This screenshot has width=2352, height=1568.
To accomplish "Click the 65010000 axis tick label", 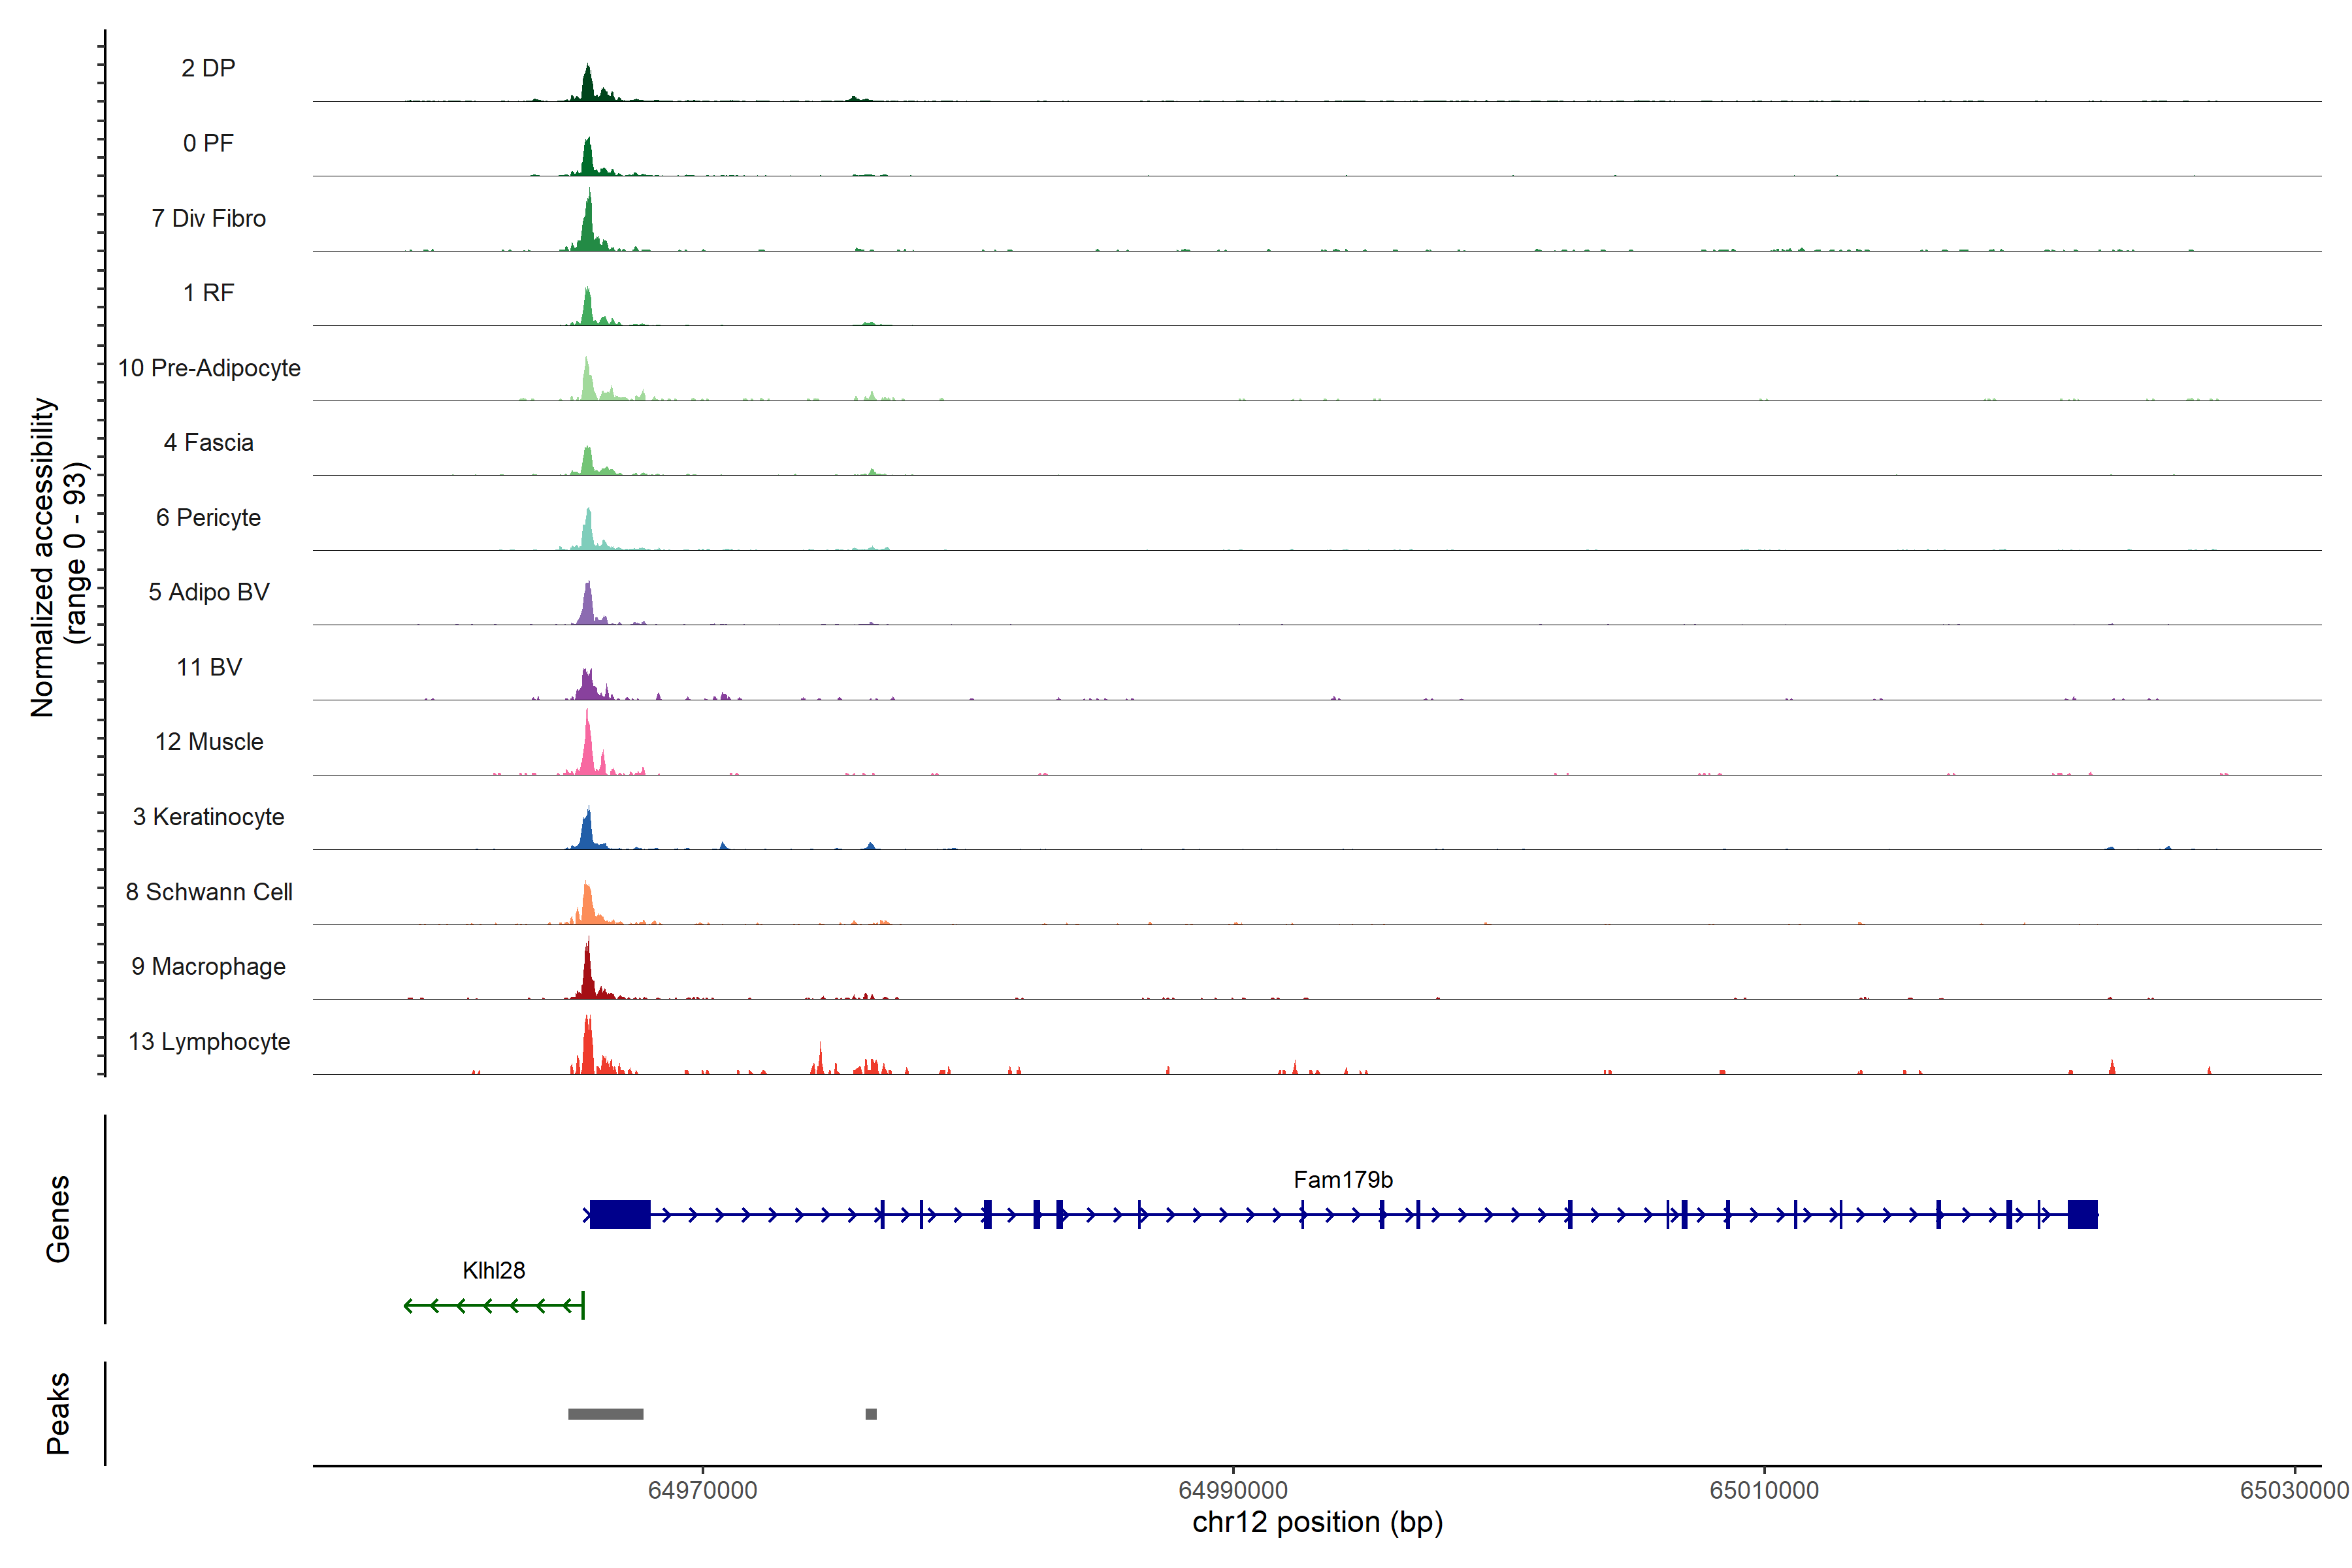I will point(1764,1490).
